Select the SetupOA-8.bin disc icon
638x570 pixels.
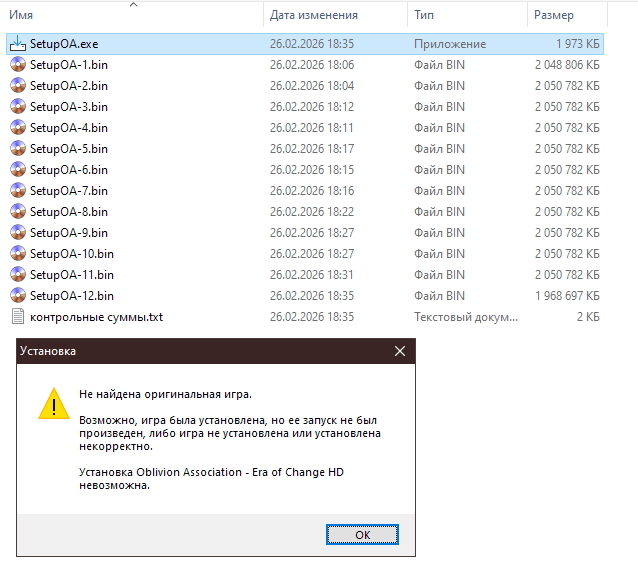18,212
